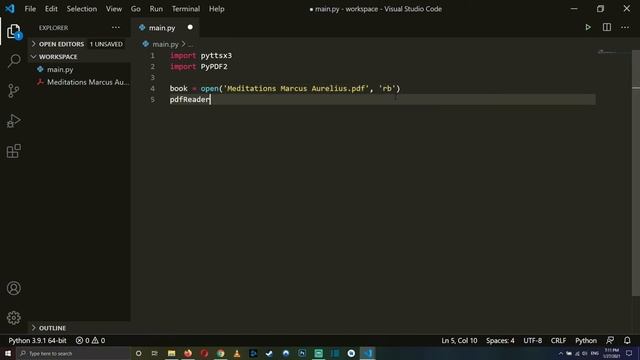Open the Selection menu

[x=82, y=9]
